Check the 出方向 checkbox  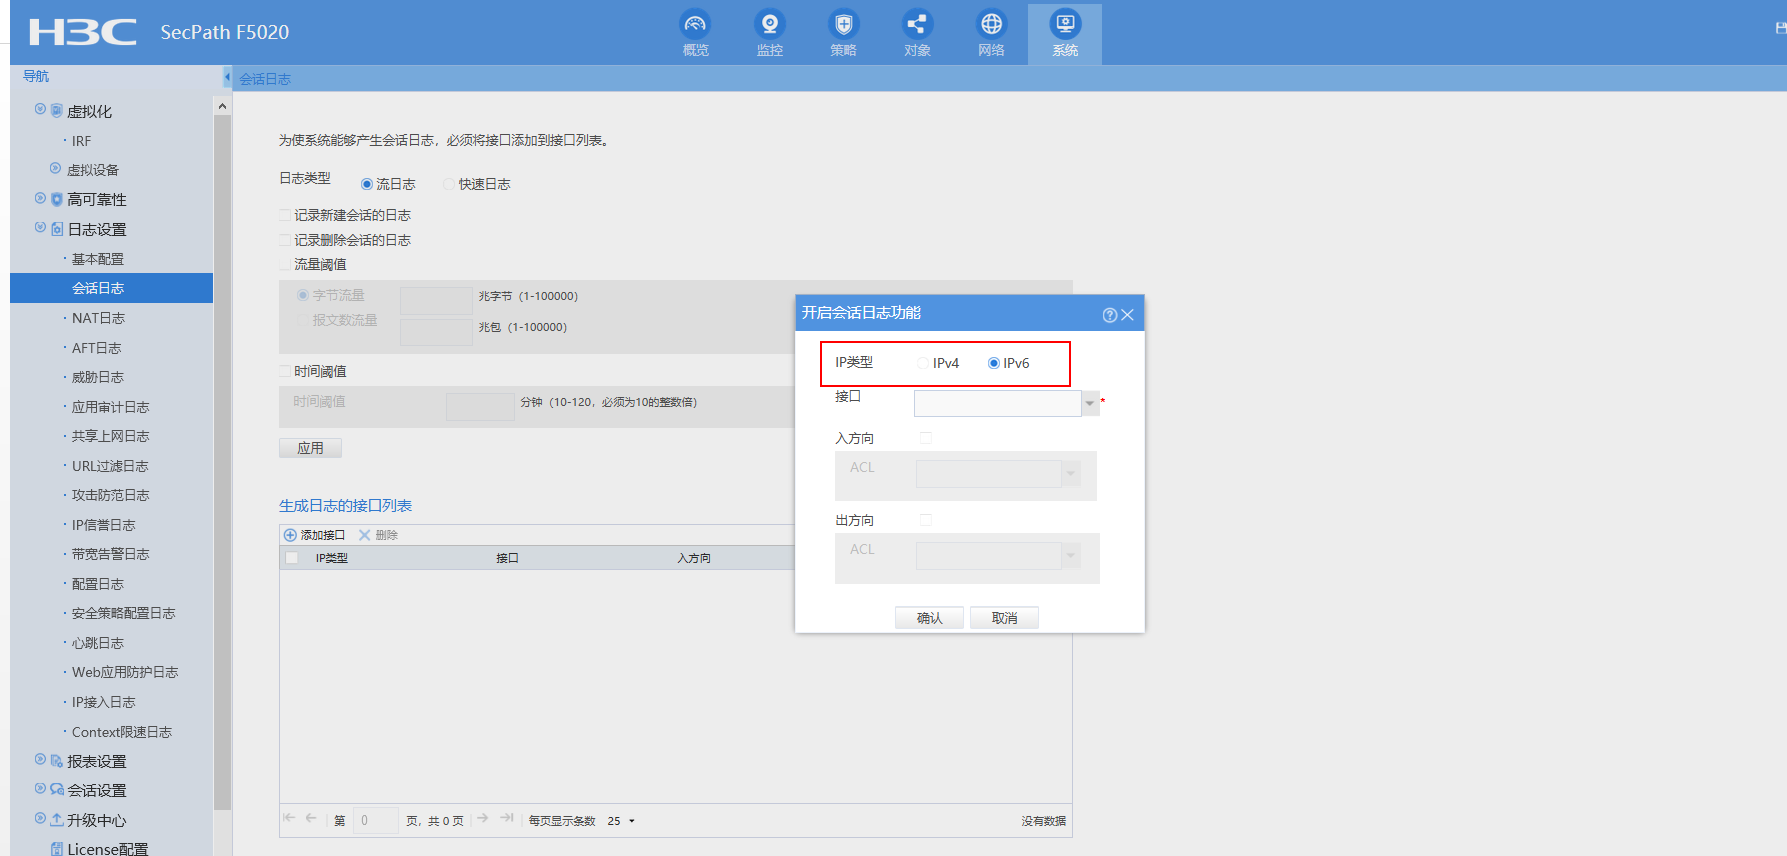(x=926, y=520)
